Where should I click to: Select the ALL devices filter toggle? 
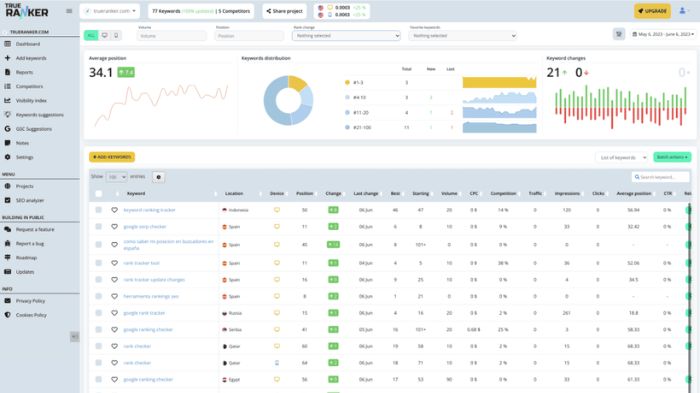[91, 35]
